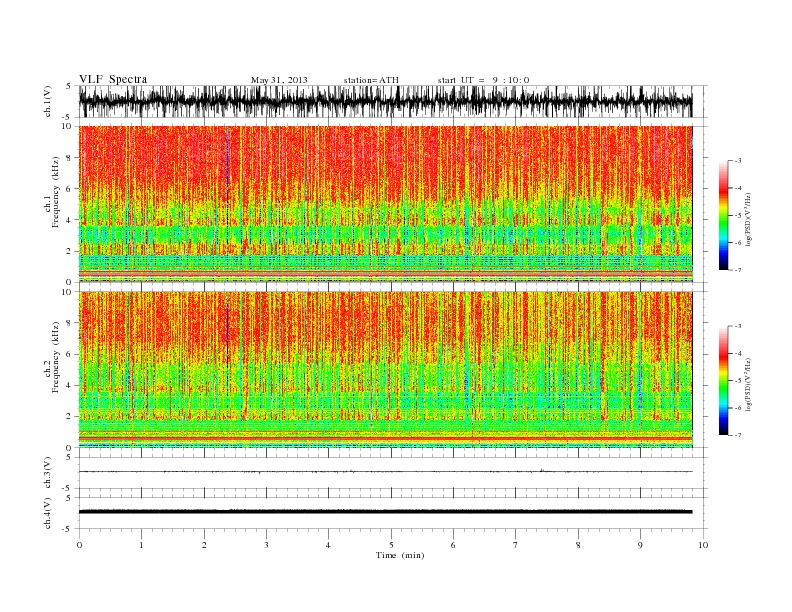
Task: Click the ch.1 colorbar "log(PSD)(V²/Hz)" label
Action: (749, 219)
